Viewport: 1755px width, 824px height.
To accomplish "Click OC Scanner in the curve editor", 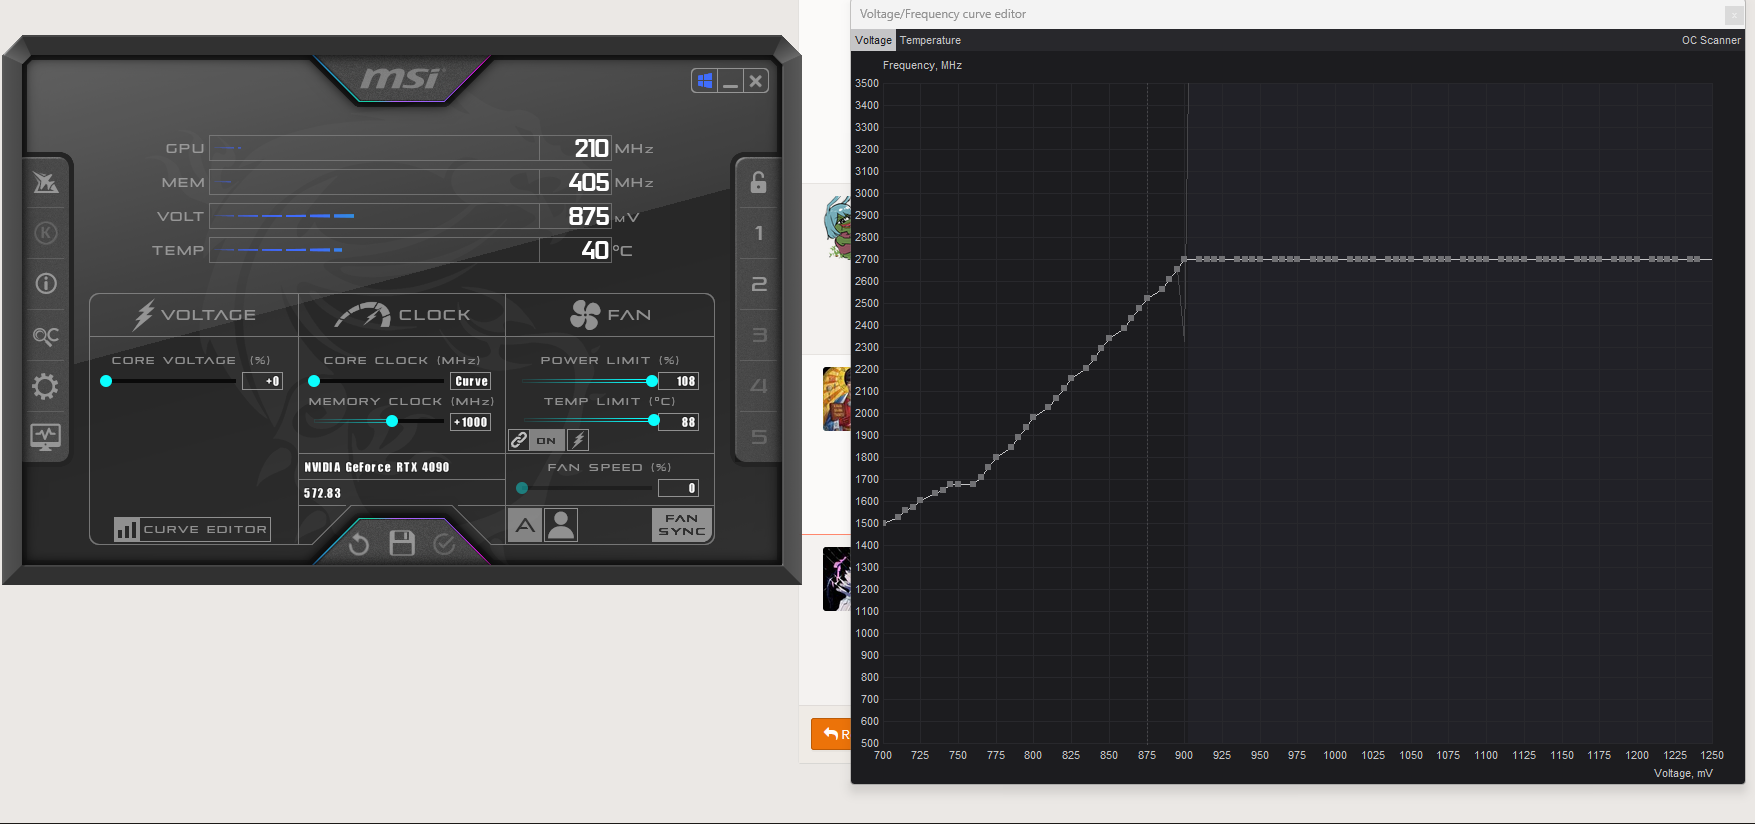I will coord(1711,40).
